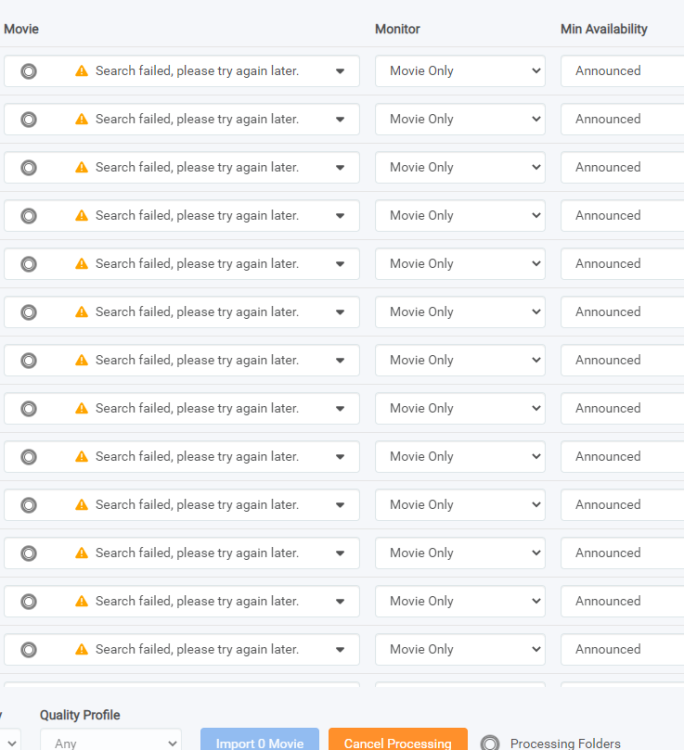Click the Monitor column header
The image size is (684, 750).
click(x=397, y=29)
